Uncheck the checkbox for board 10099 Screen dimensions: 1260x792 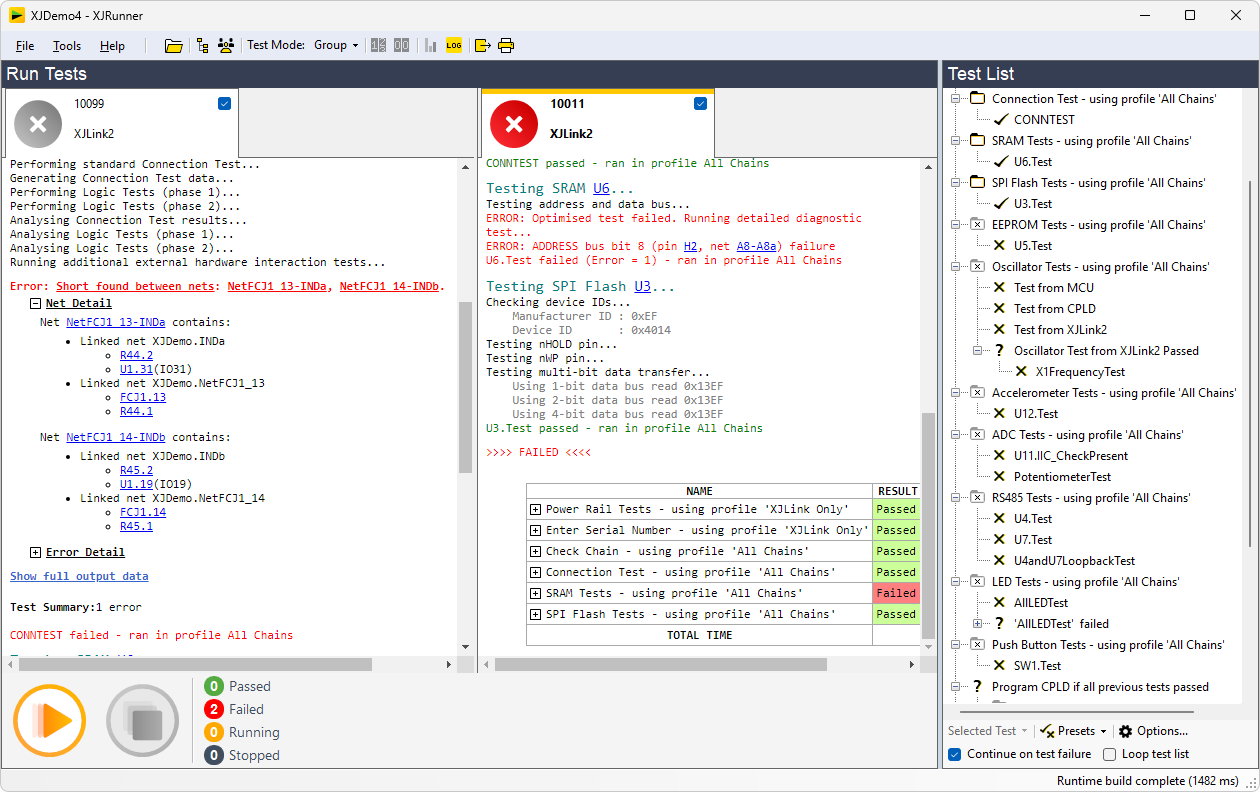(x=224, y=103)
